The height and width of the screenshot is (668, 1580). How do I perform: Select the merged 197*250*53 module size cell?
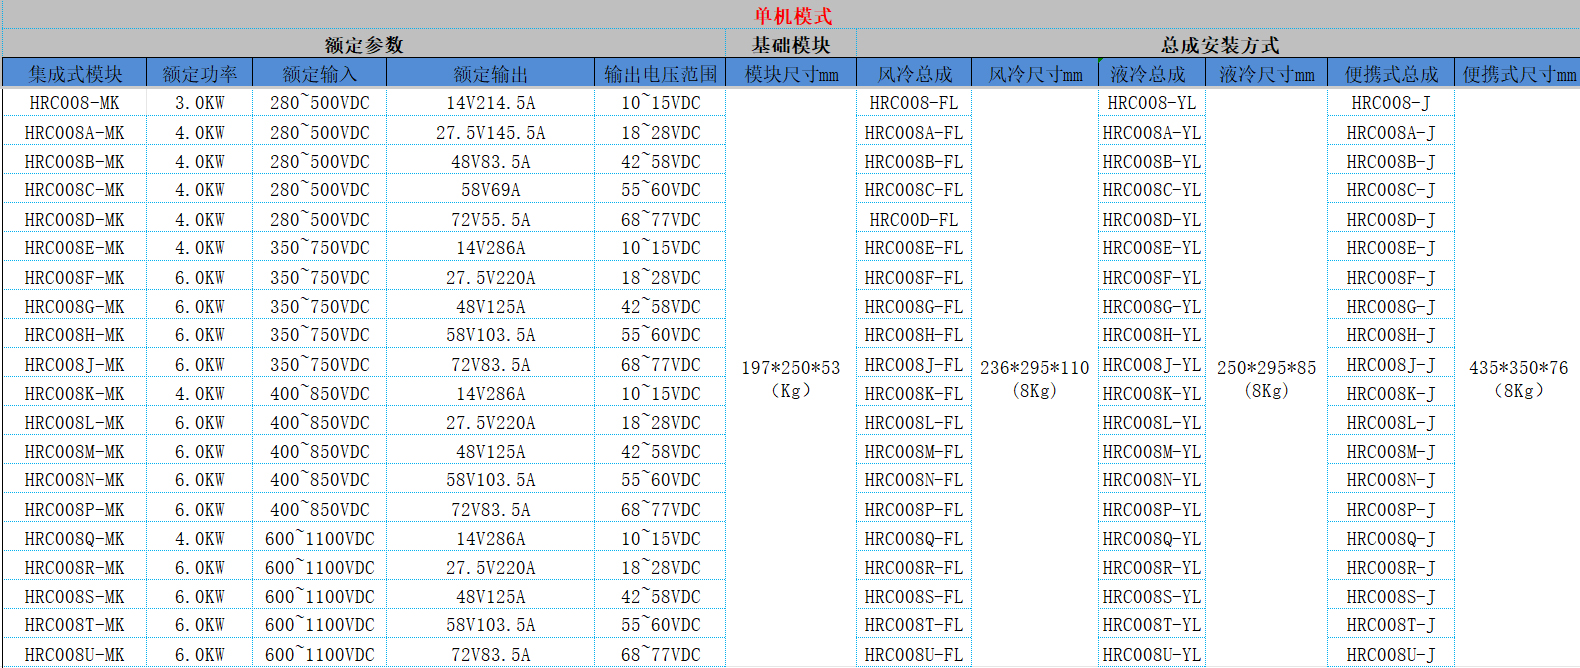pos(790,378)
